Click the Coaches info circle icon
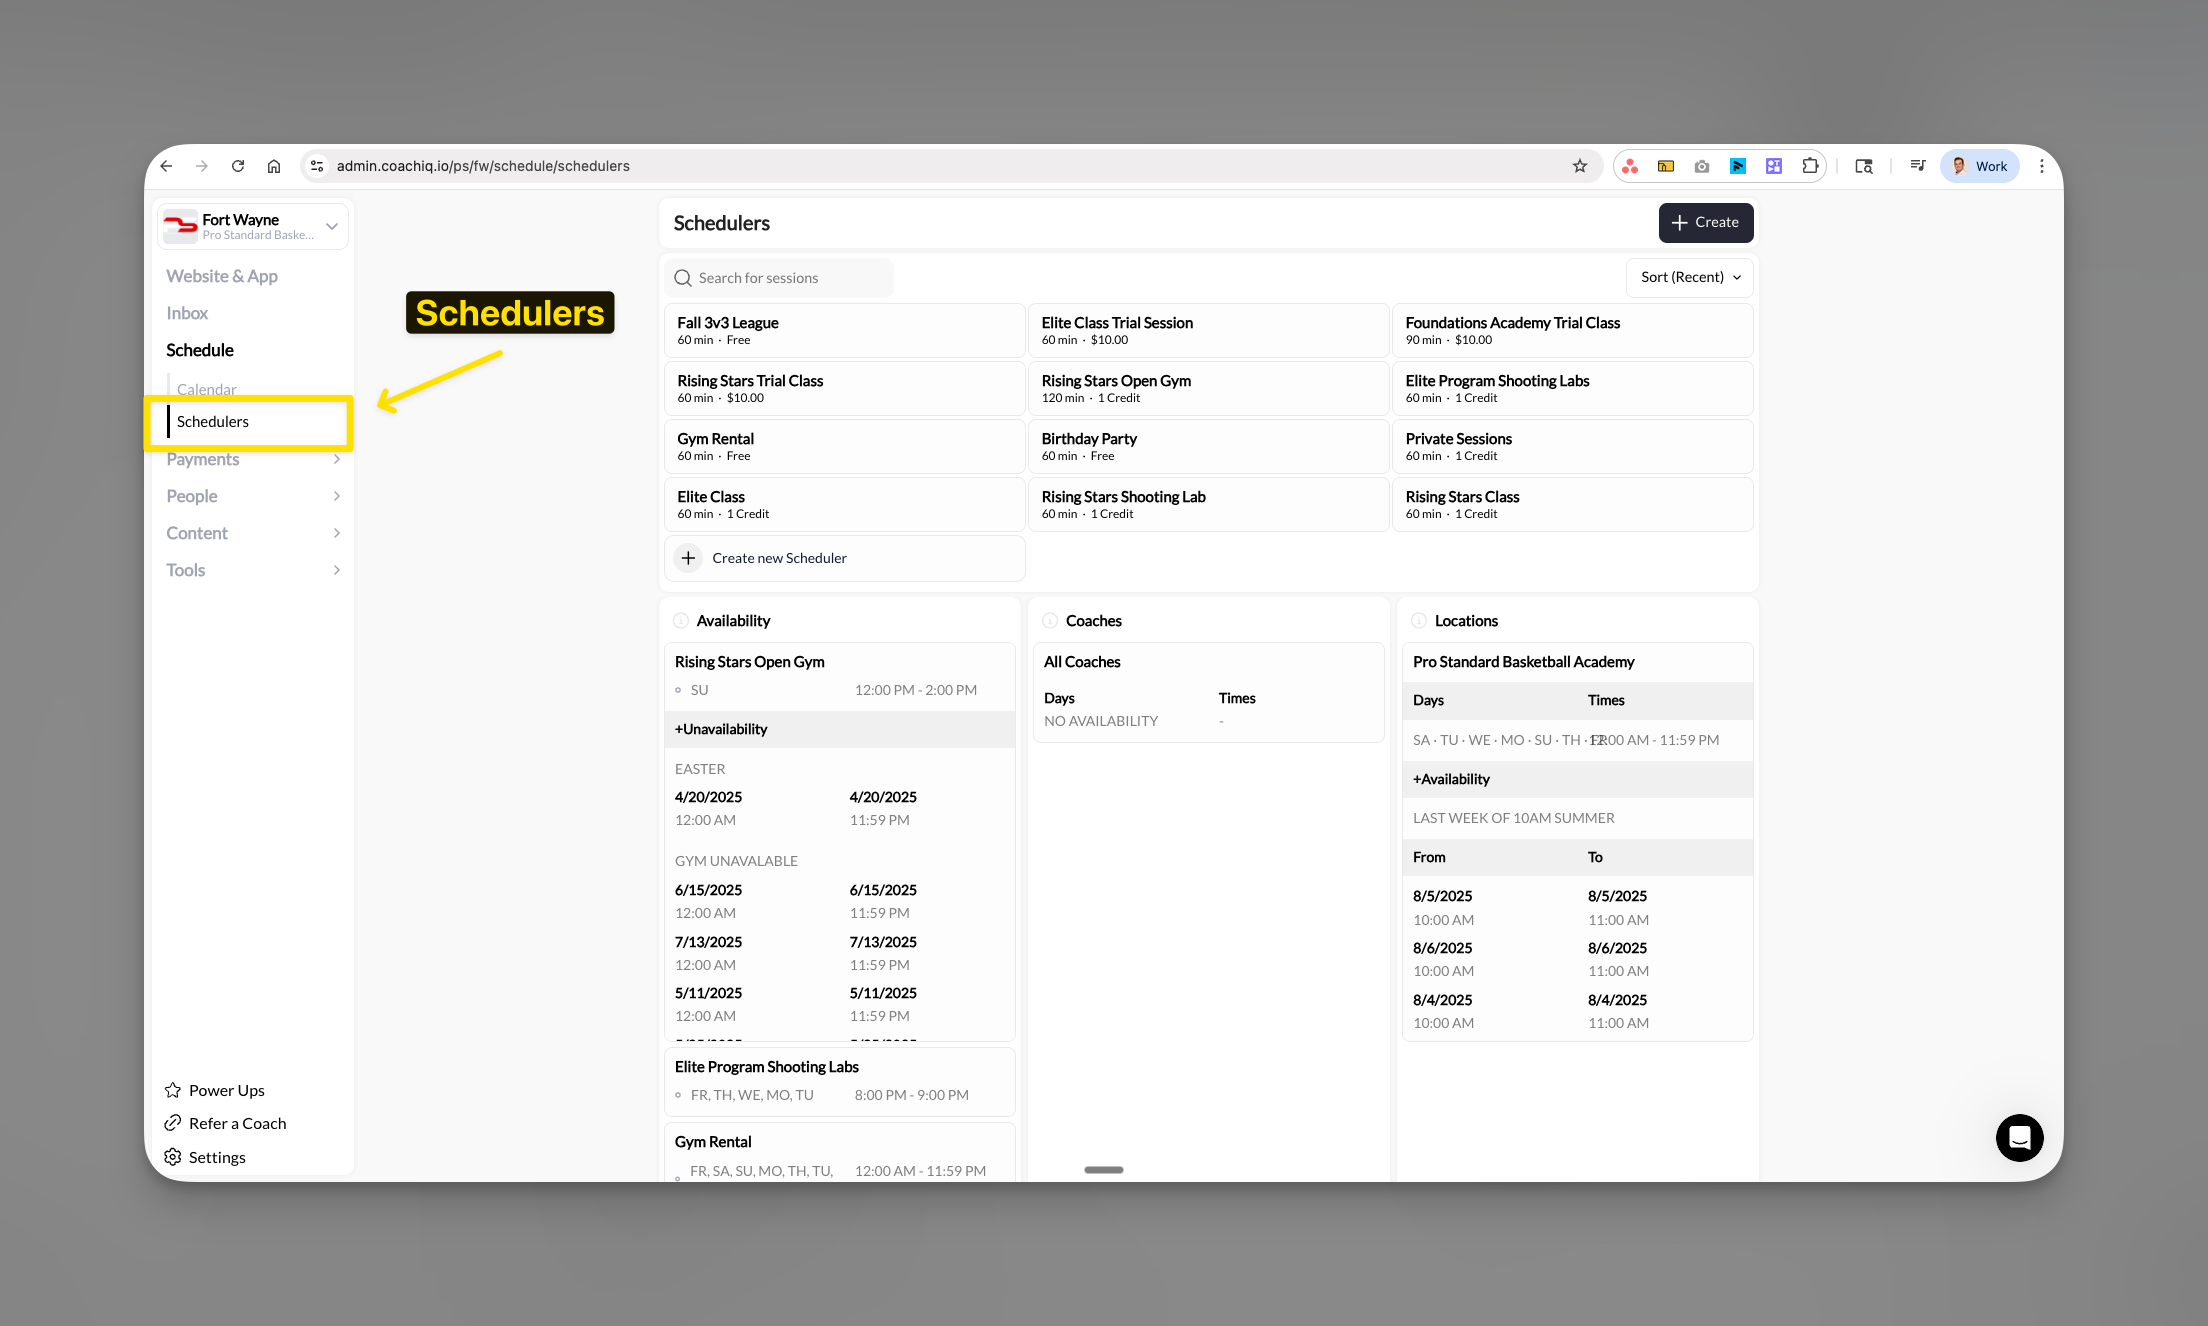Screen dimensions: 2208x1326 click(1050, 620)
